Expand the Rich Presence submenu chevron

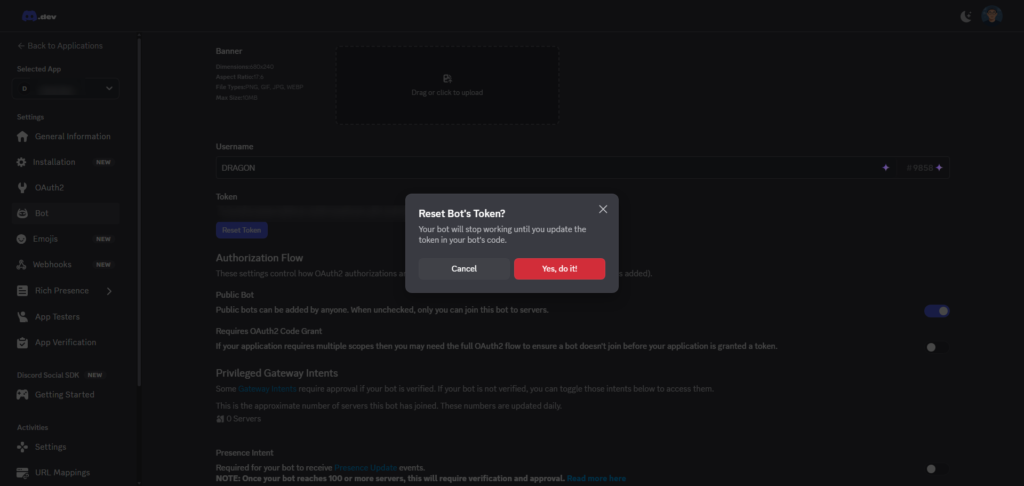(x=109, y=291)
